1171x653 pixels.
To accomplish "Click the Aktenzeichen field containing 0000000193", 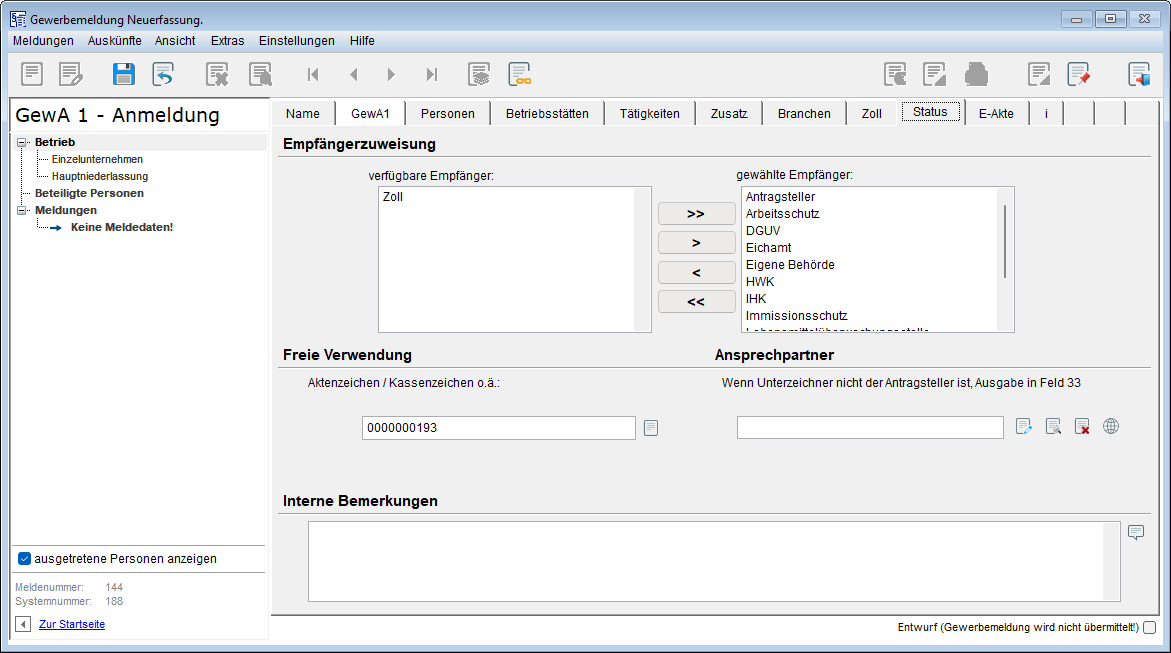I will 498,428.
